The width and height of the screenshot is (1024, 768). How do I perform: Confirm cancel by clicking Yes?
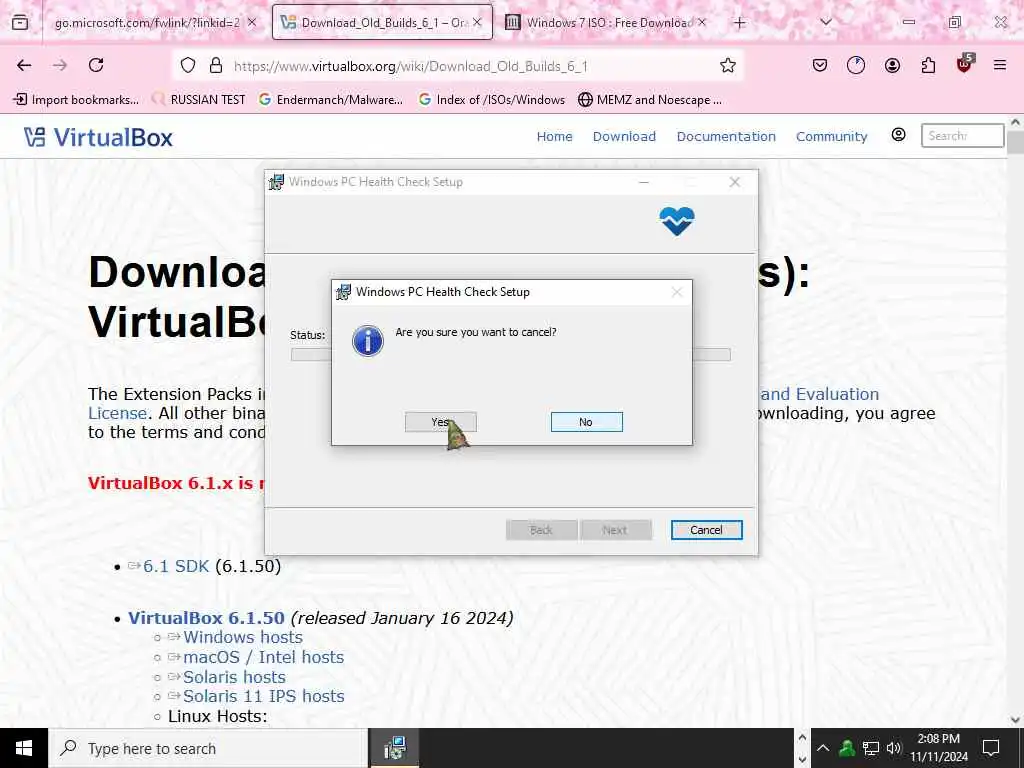pyautogui.click(x=440, y=422)
